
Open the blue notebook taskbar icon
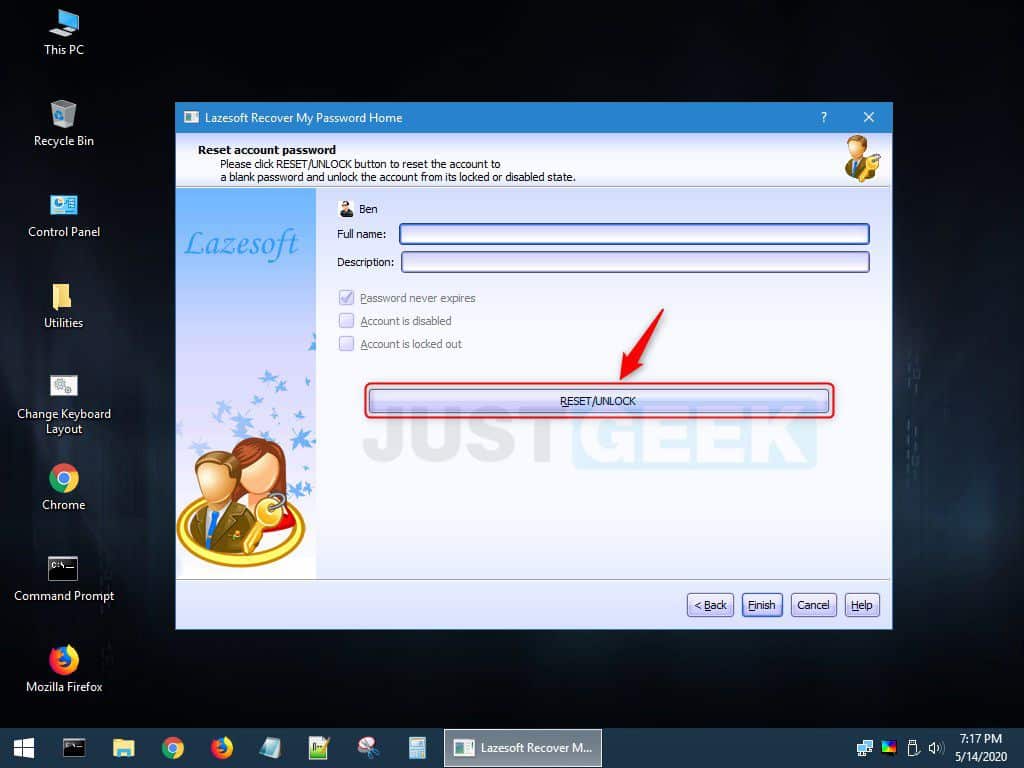(270, 748)
